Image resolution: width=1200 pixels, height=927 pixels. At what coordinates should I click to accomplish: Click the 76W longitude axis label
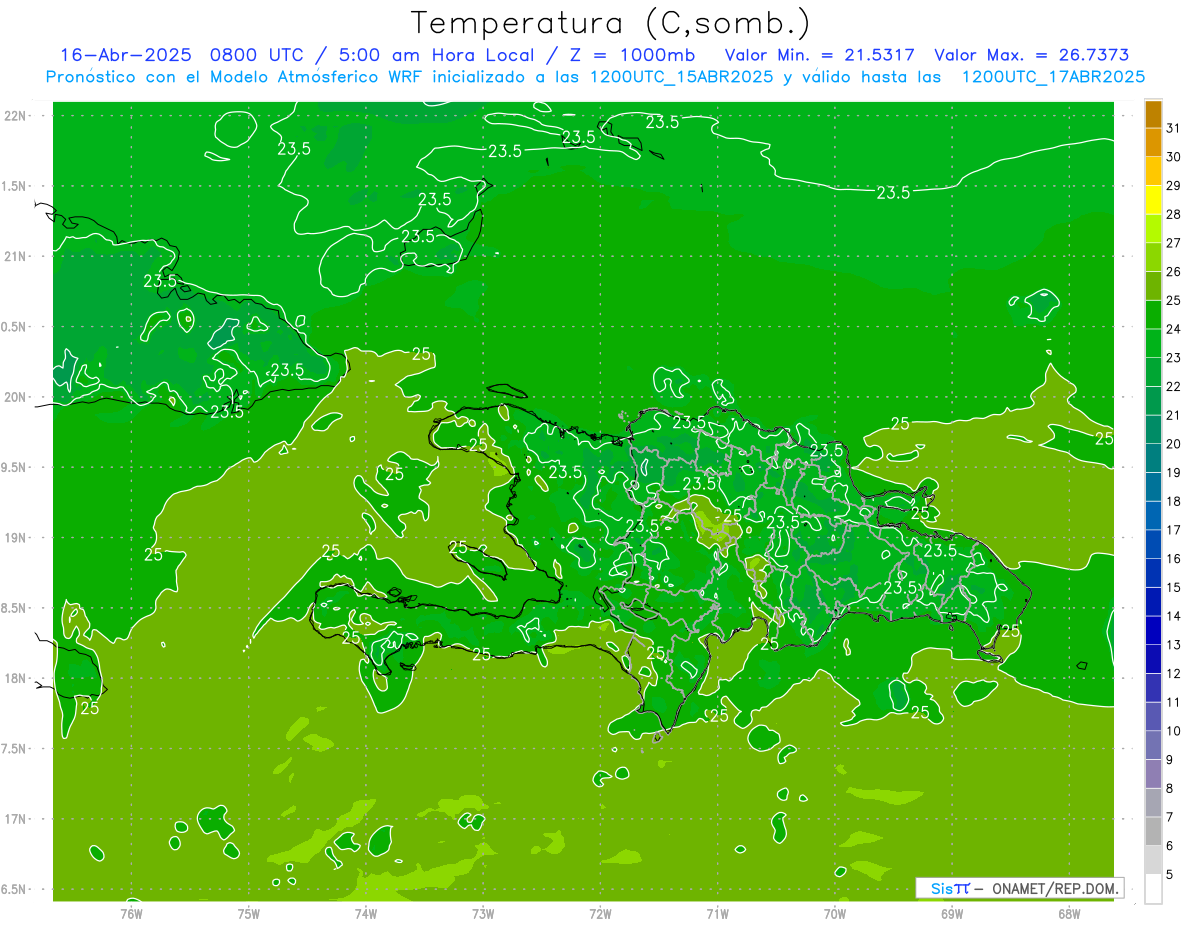132,913
